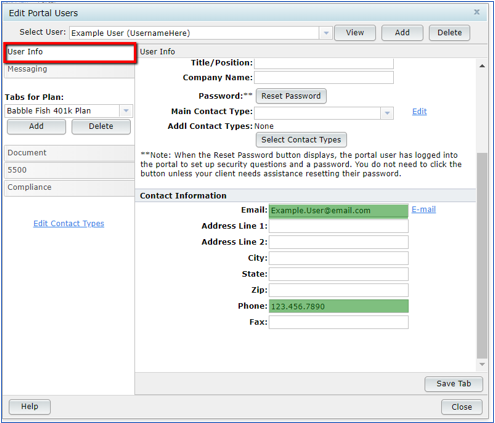Open the Document plan tab
The image size is (495, 423).
pyautogui.click(x=69, y=153)
